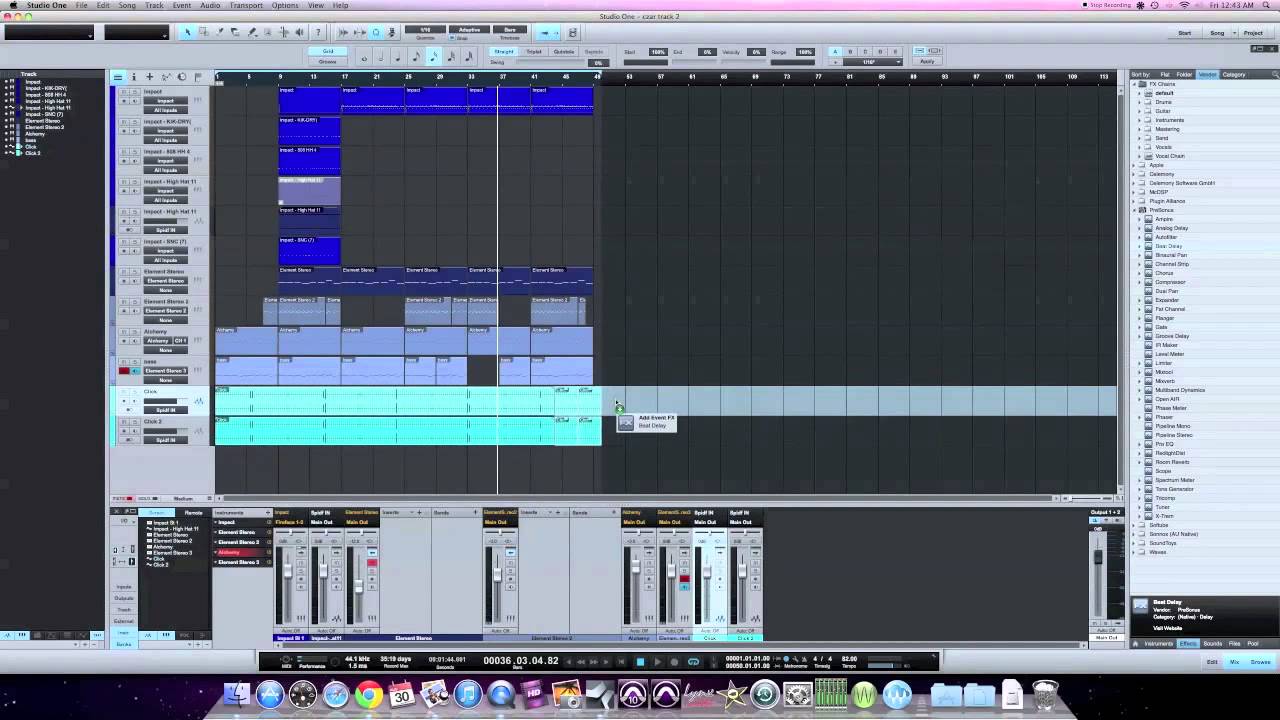Select Groove Delay in effects browser
The height and width of the screenshot is (720, 1280).
1172,336
